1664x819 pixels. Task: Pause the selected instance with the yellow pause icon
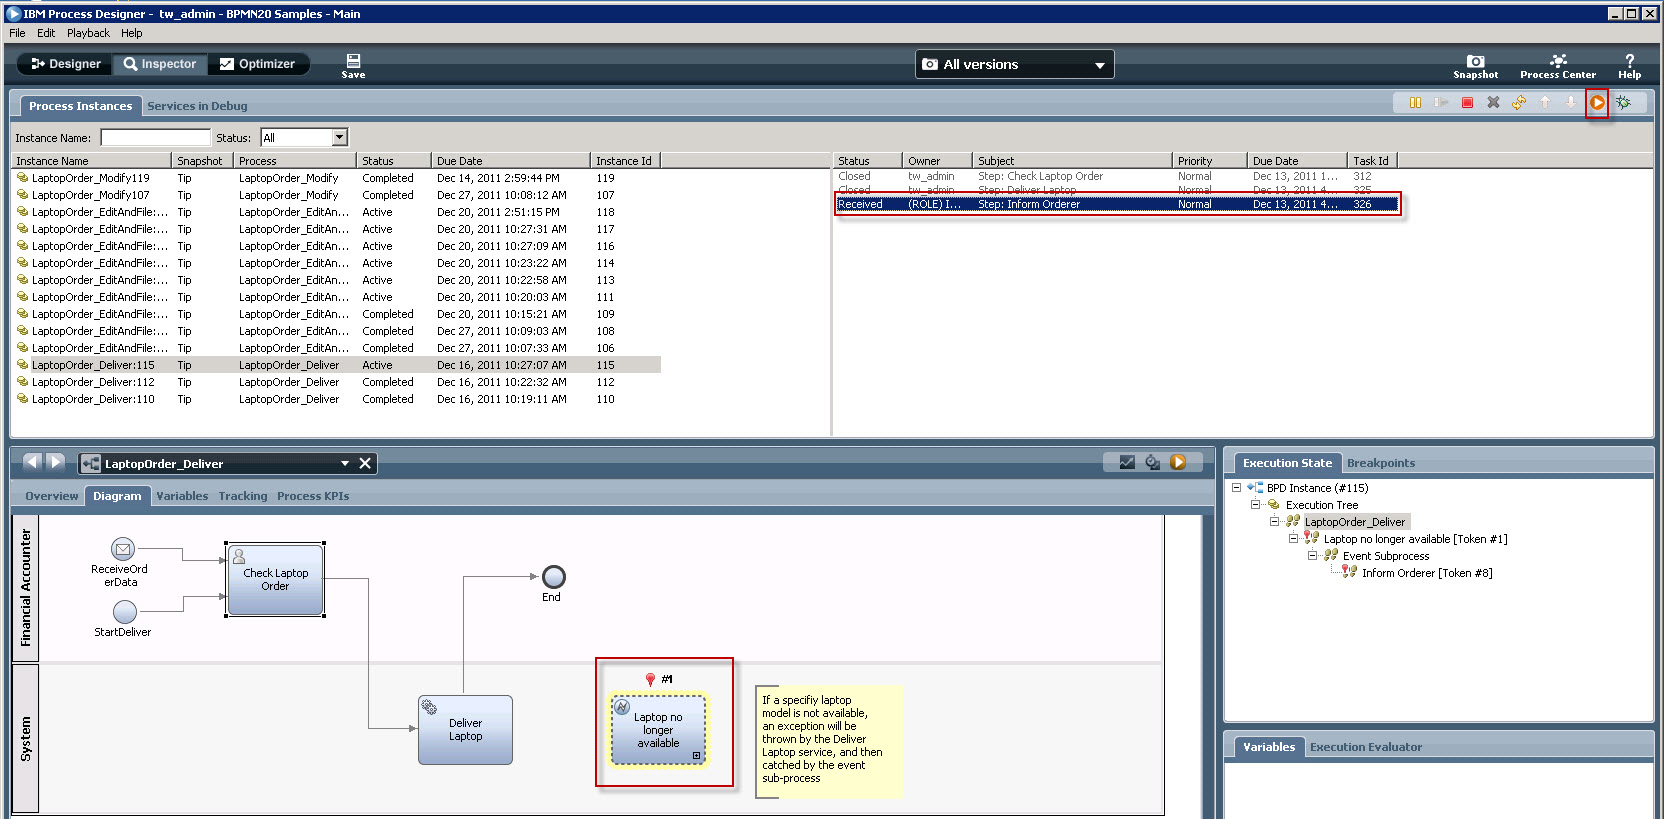pyautogui.click(x=1415, y=102)
